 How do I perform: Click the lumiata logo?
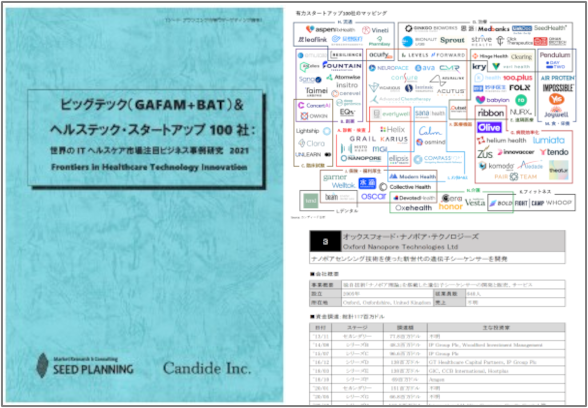549,140
